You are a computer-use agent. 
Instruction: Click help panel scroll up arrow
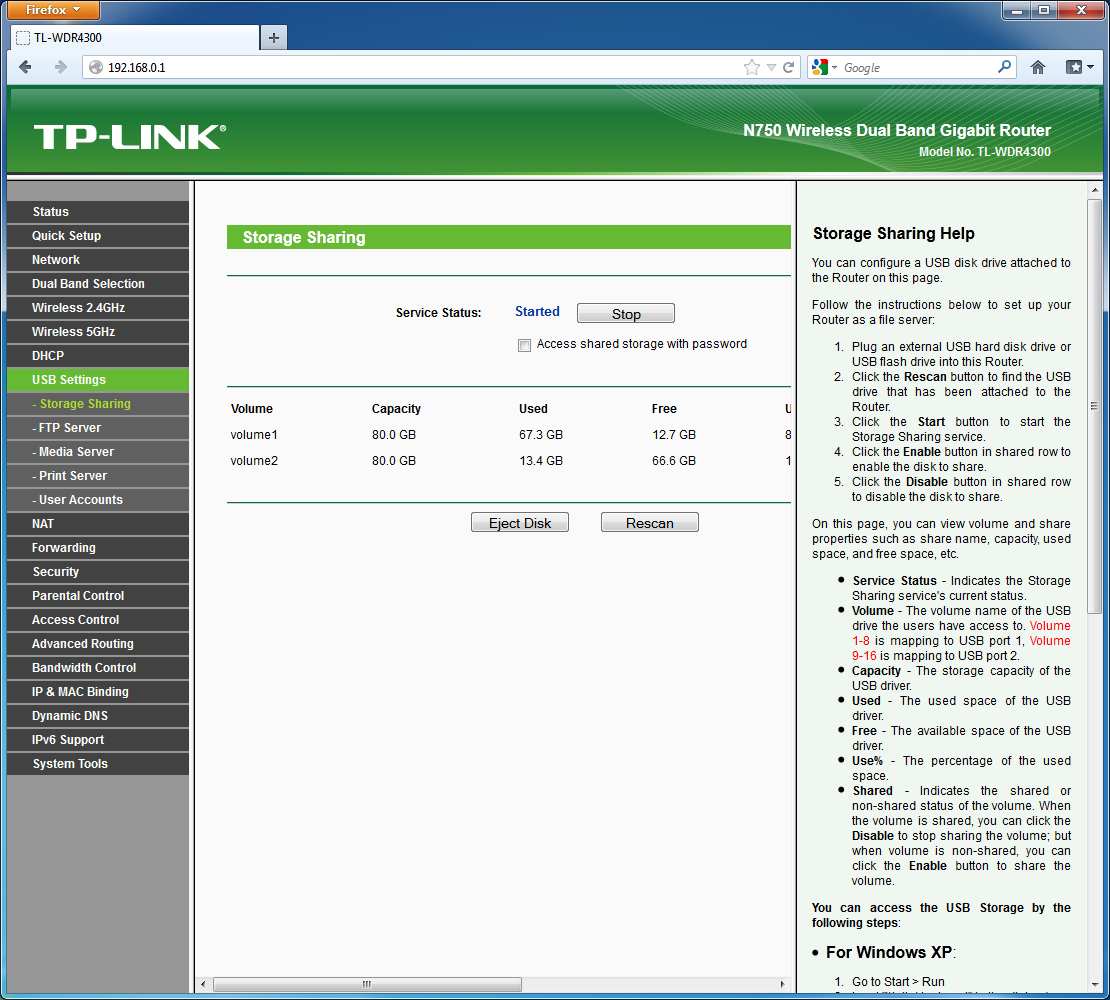(1094, 190)
